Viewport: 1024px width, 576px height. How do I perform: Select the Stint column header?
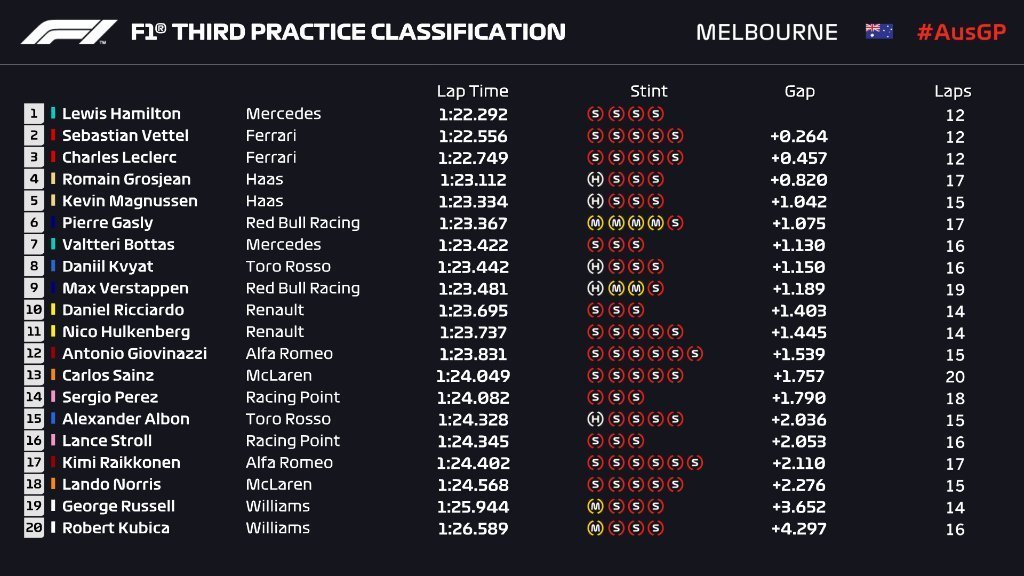click(648, 91)
